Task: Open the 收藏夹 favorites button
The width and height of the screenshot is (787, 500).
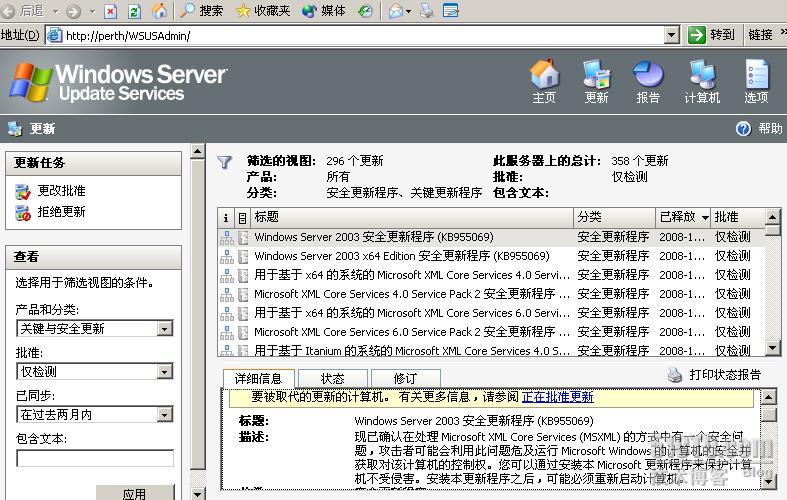Action: (264, 11)
